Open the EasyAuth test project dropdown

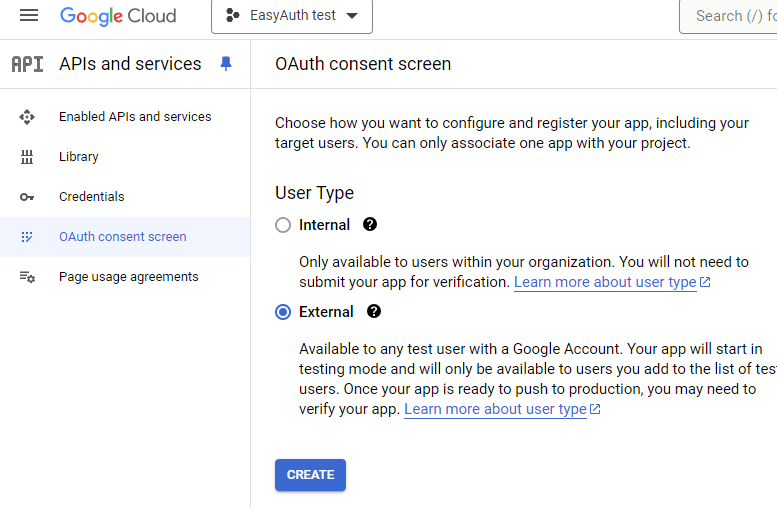coord(292,16)
